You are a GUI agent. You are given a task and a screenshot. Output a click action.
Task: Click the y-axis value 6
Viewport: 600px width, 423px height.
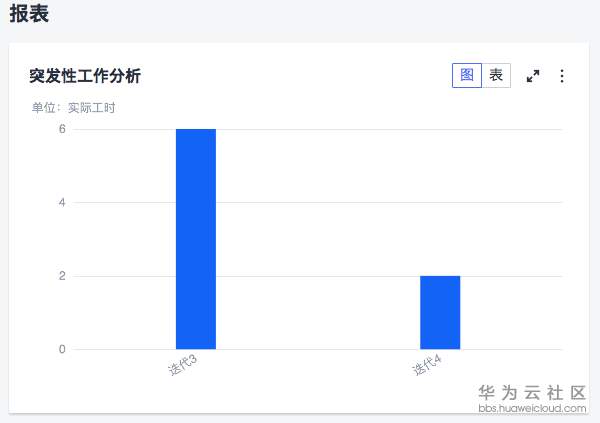(62, 129)
